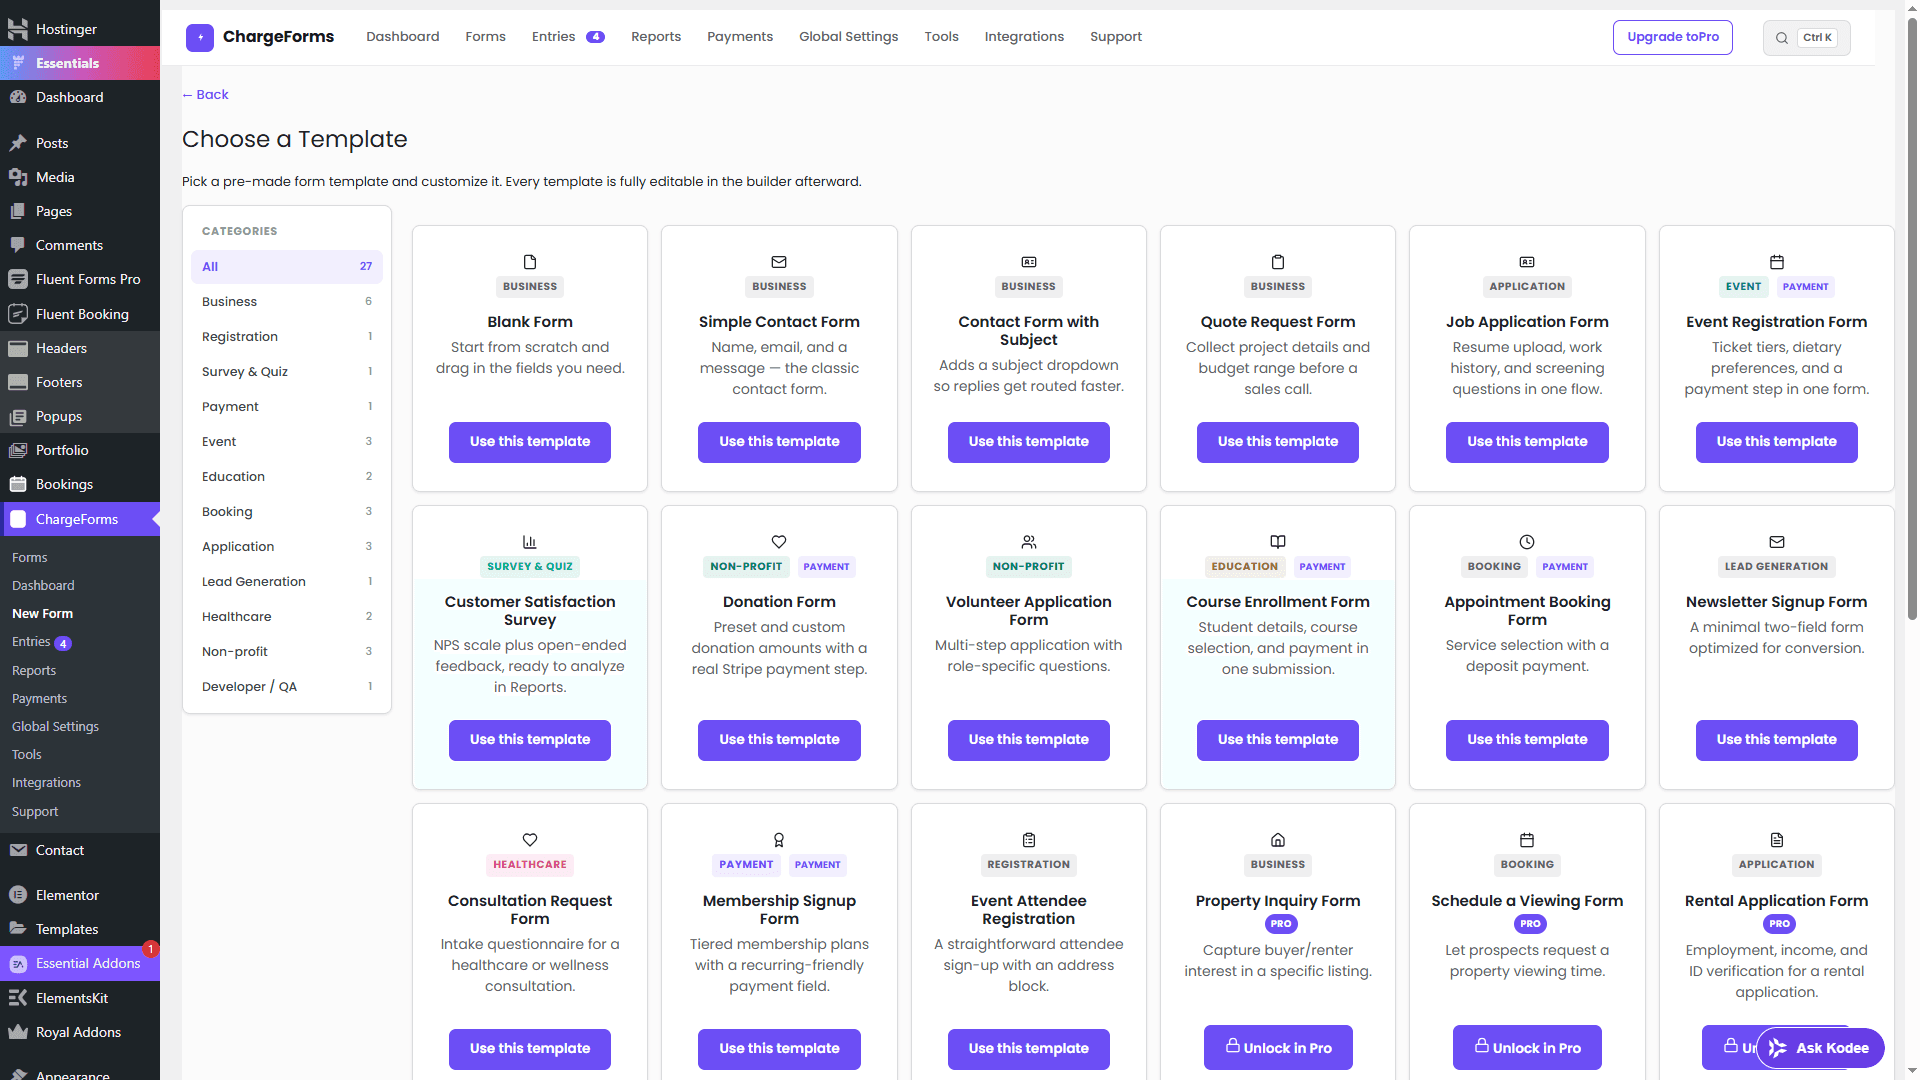1920x1080 pixels.
Task: Filter templates by Survey & Quiz category
Action: (287, 372)
